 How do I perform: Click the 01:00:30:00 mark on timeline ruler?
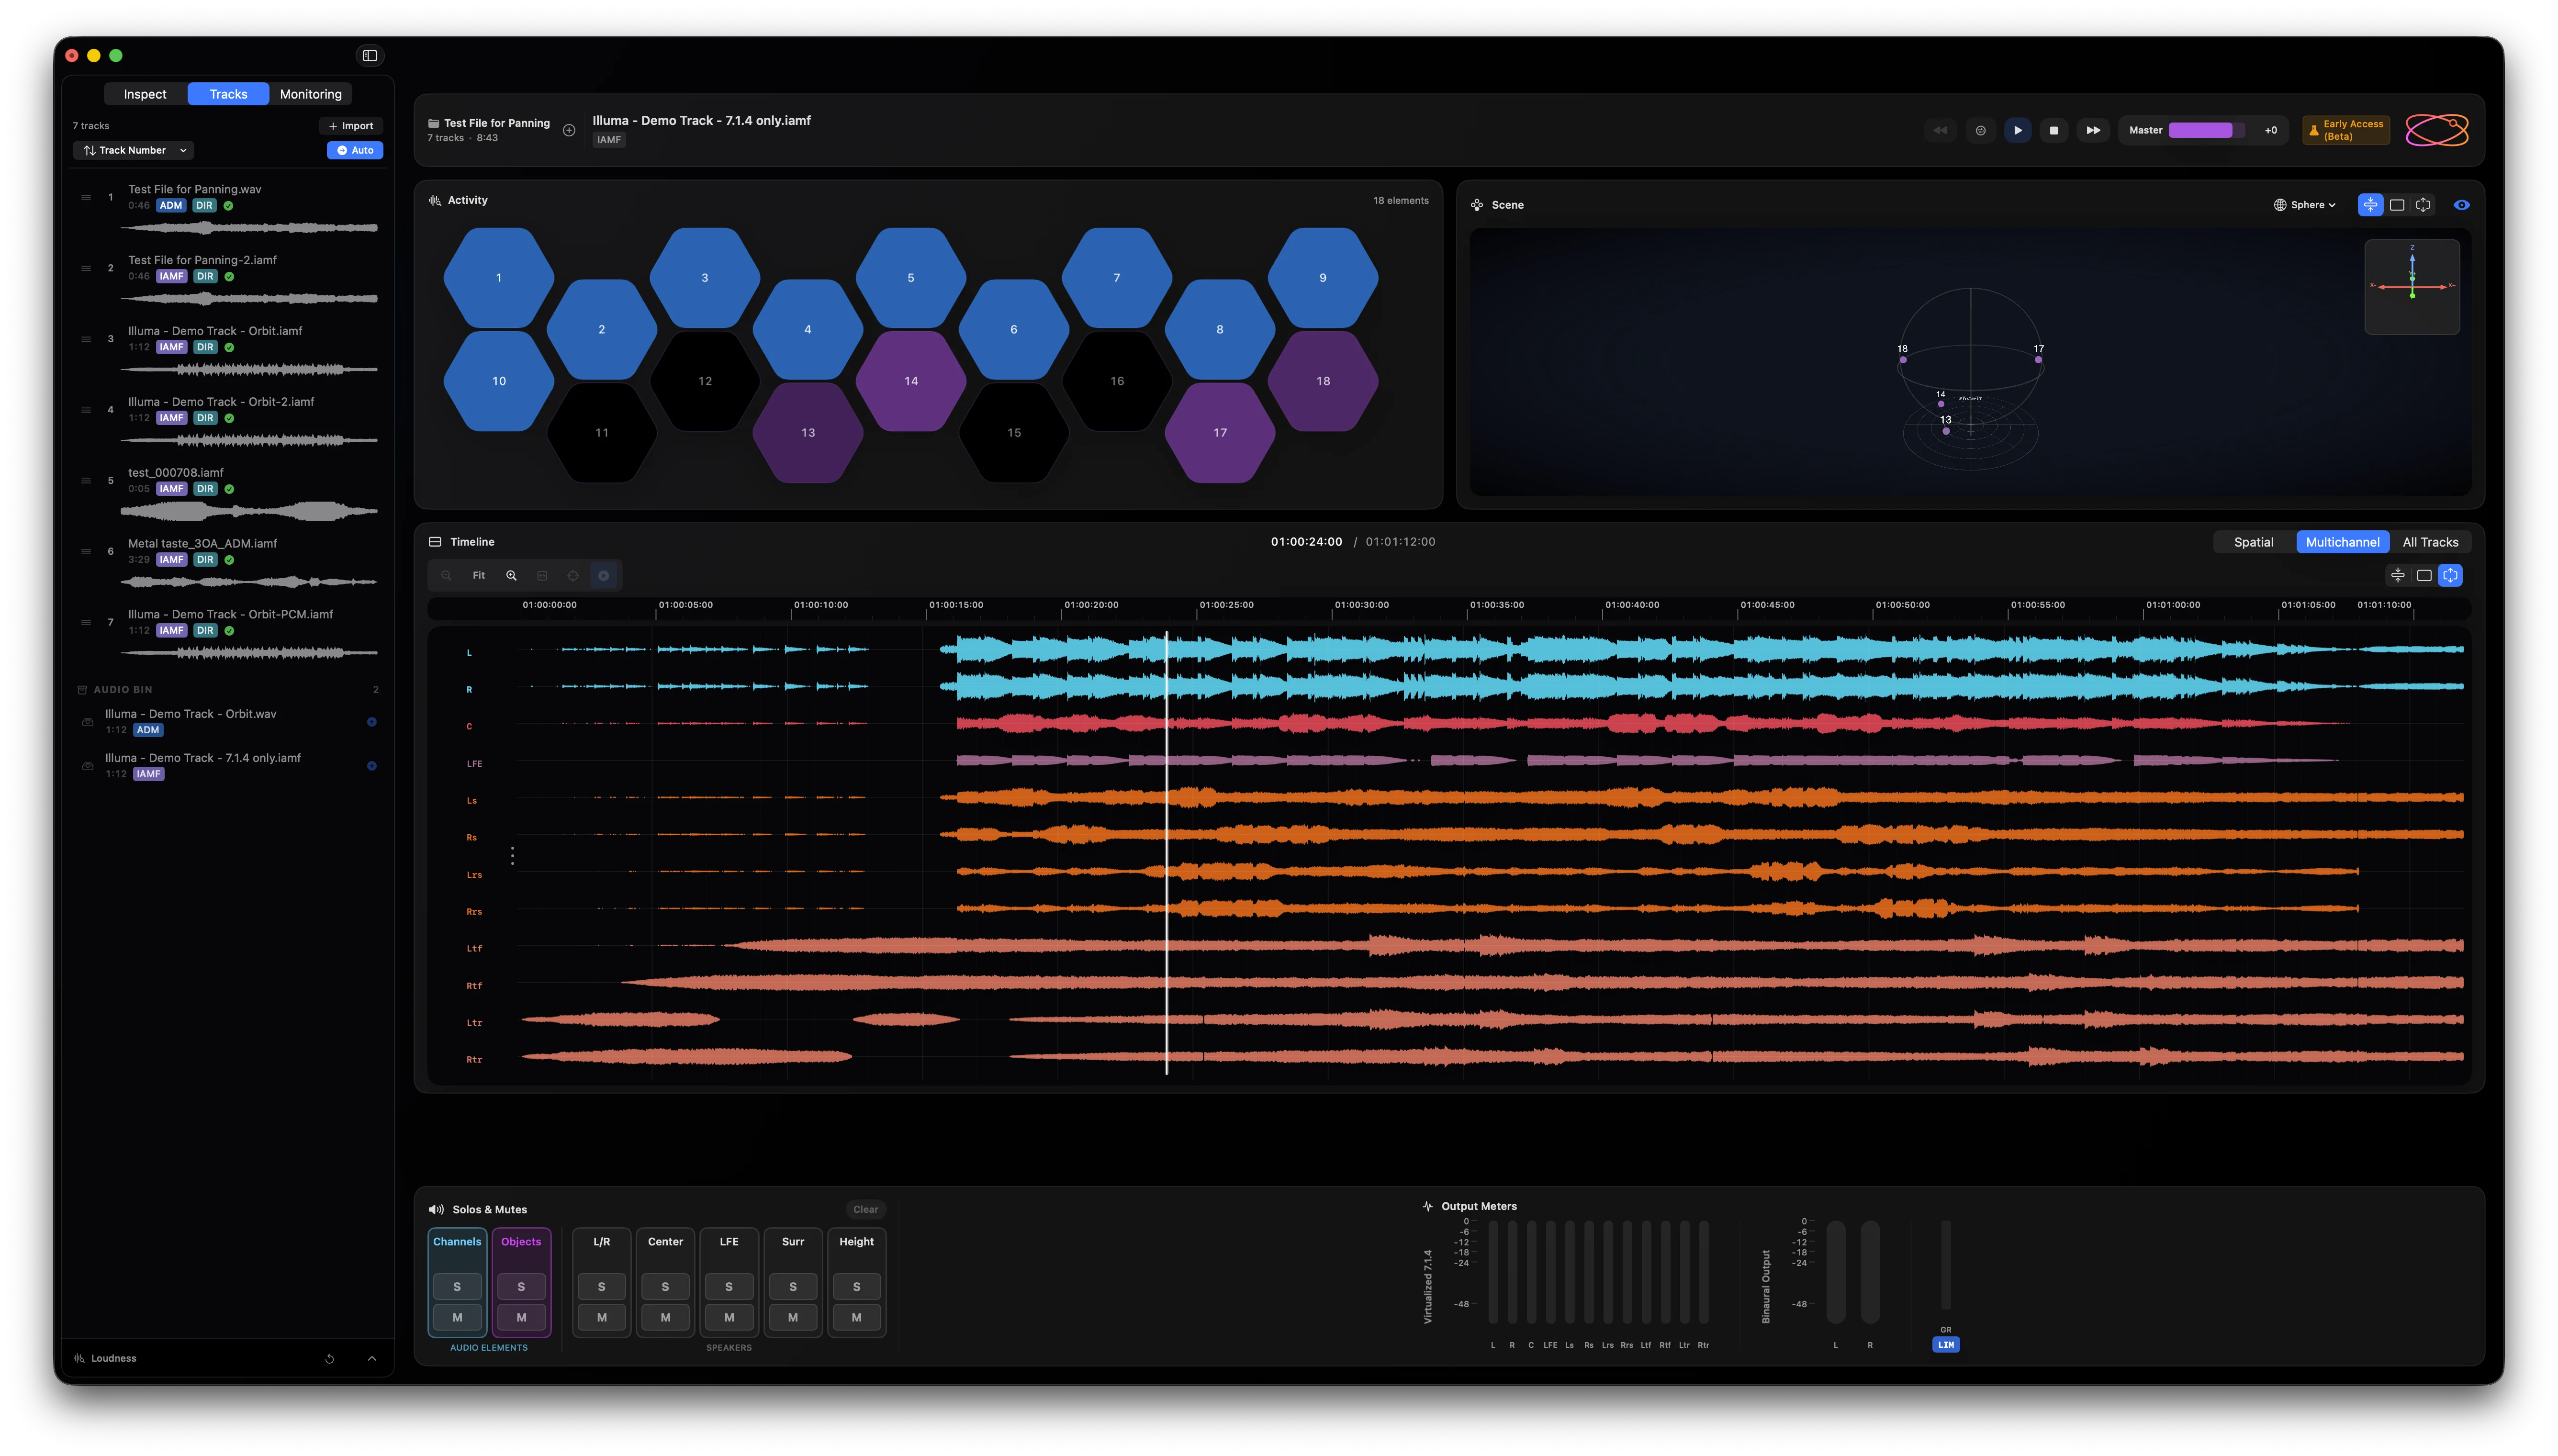1362,605
